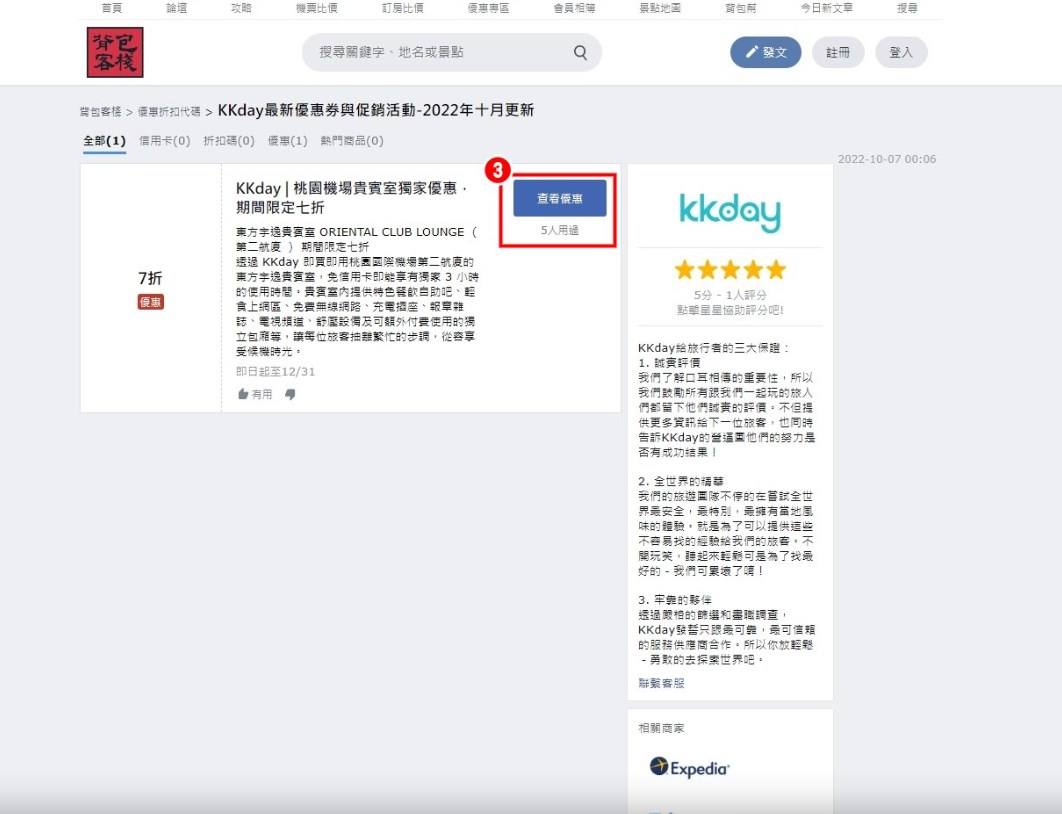The width and height of the screenshot is (1062, 814).
Task: Focus the keyword search input field
Action: (x=440, y=53)
